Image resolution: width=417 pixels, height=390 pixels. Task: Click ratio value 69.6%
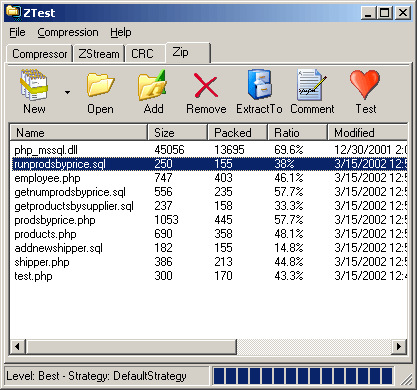[x=289, y=150]
